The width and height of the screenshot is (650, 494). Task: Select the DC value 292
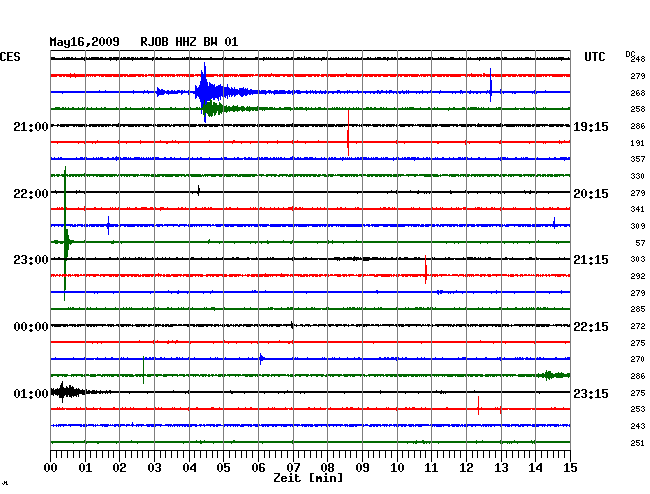click(x=638, y=276)
